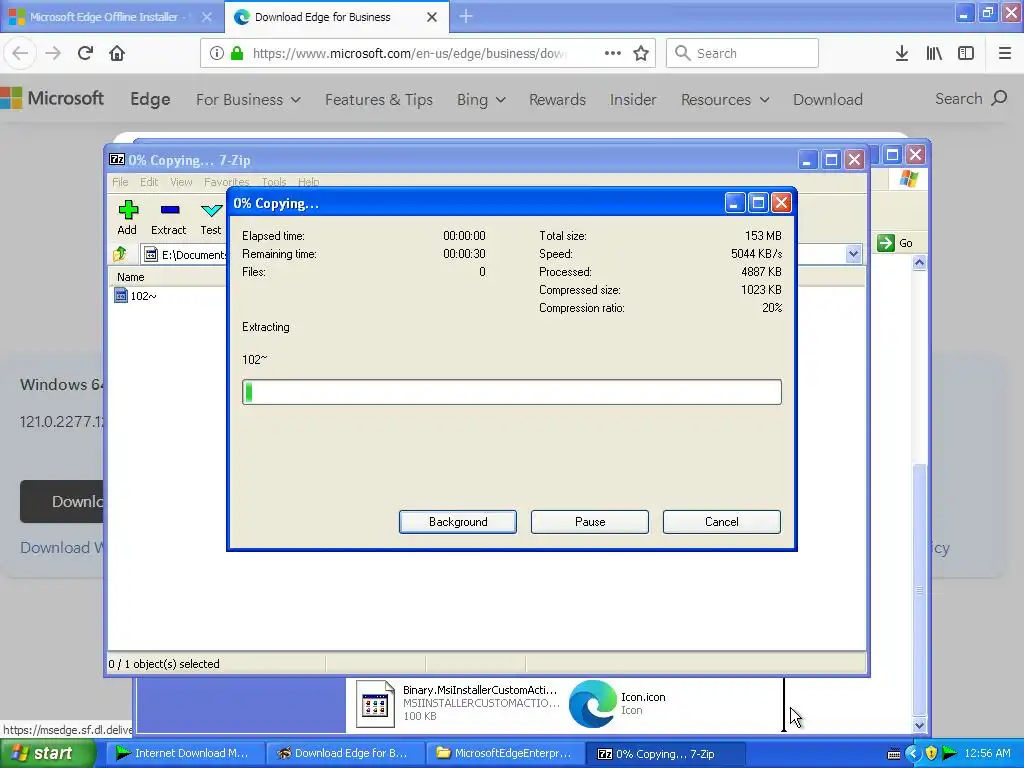
Task: Click the extraction progress bar
Action: click(x=511, y=392)
